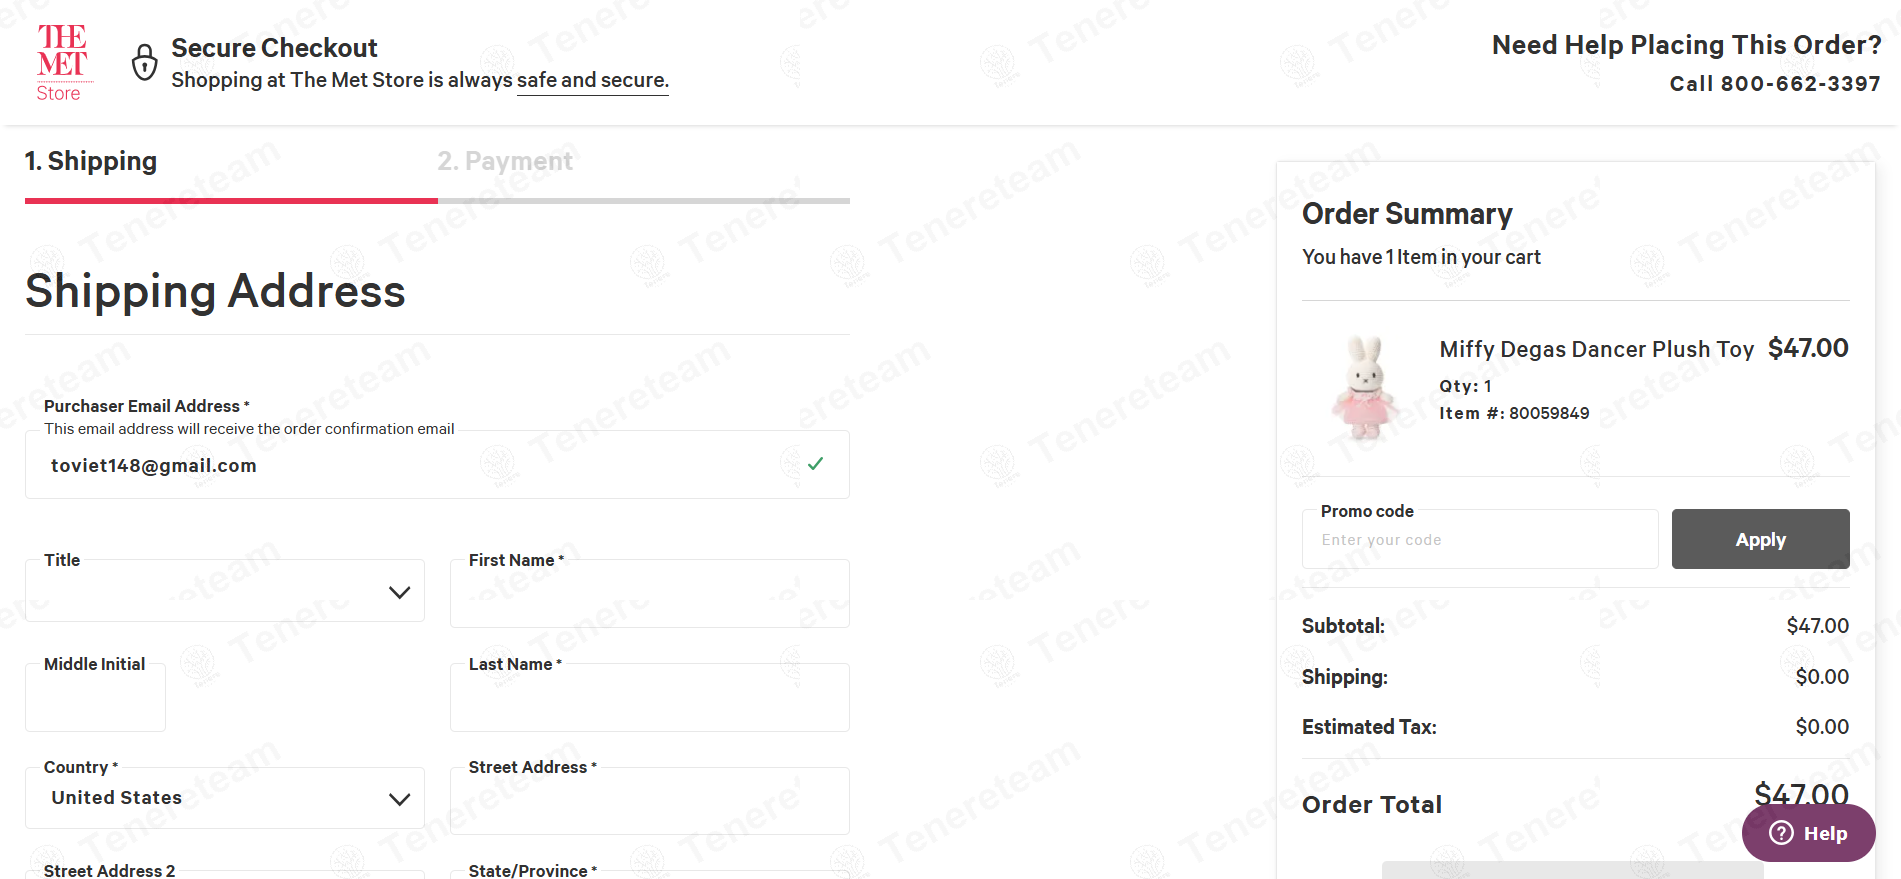Click the secure checkout padlock icon
The image size is (1901, 879).
point(145,62)
